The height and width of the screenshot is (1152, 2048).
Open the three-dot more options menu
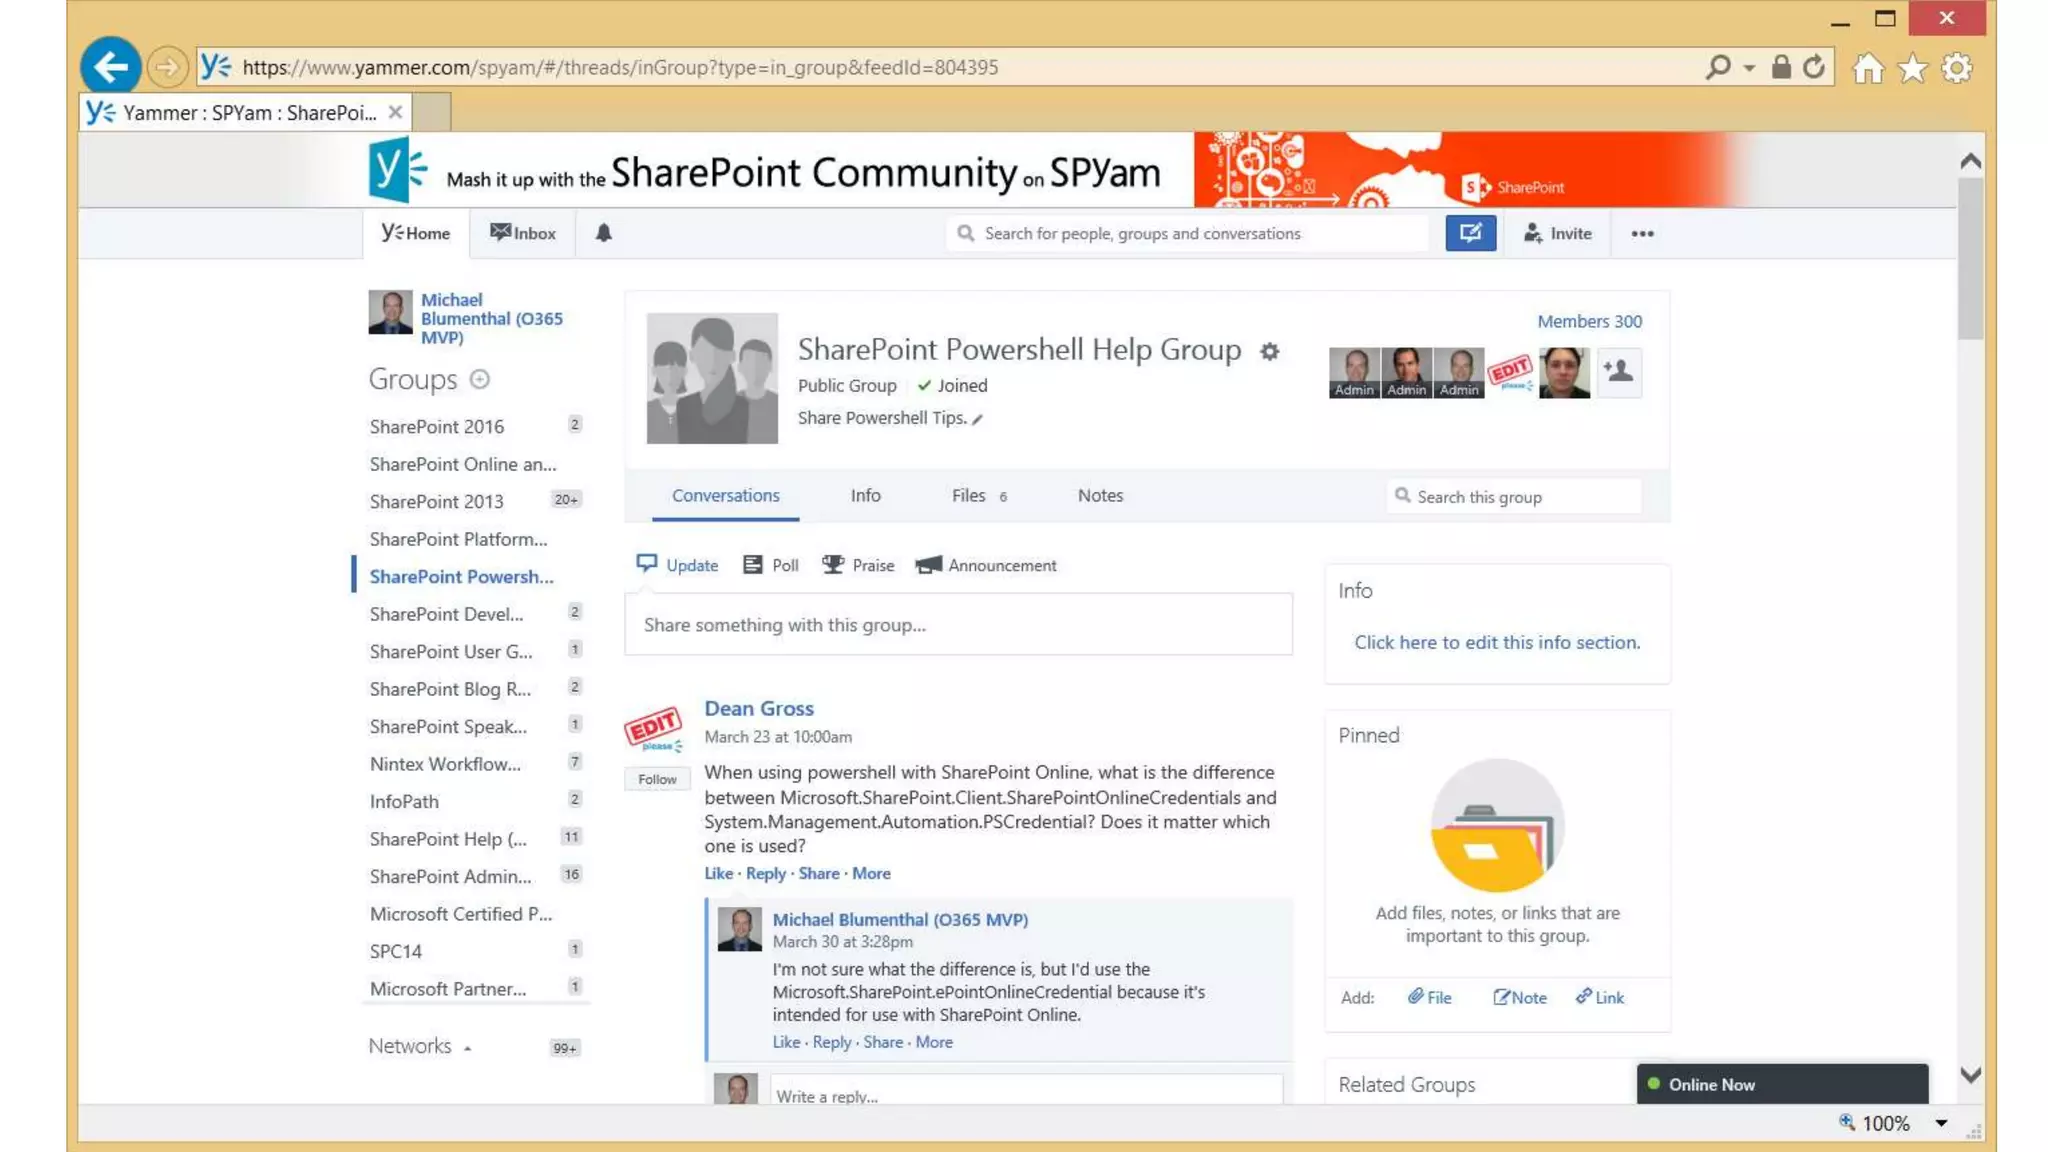pyautogui.click(x=1642, y=234)
